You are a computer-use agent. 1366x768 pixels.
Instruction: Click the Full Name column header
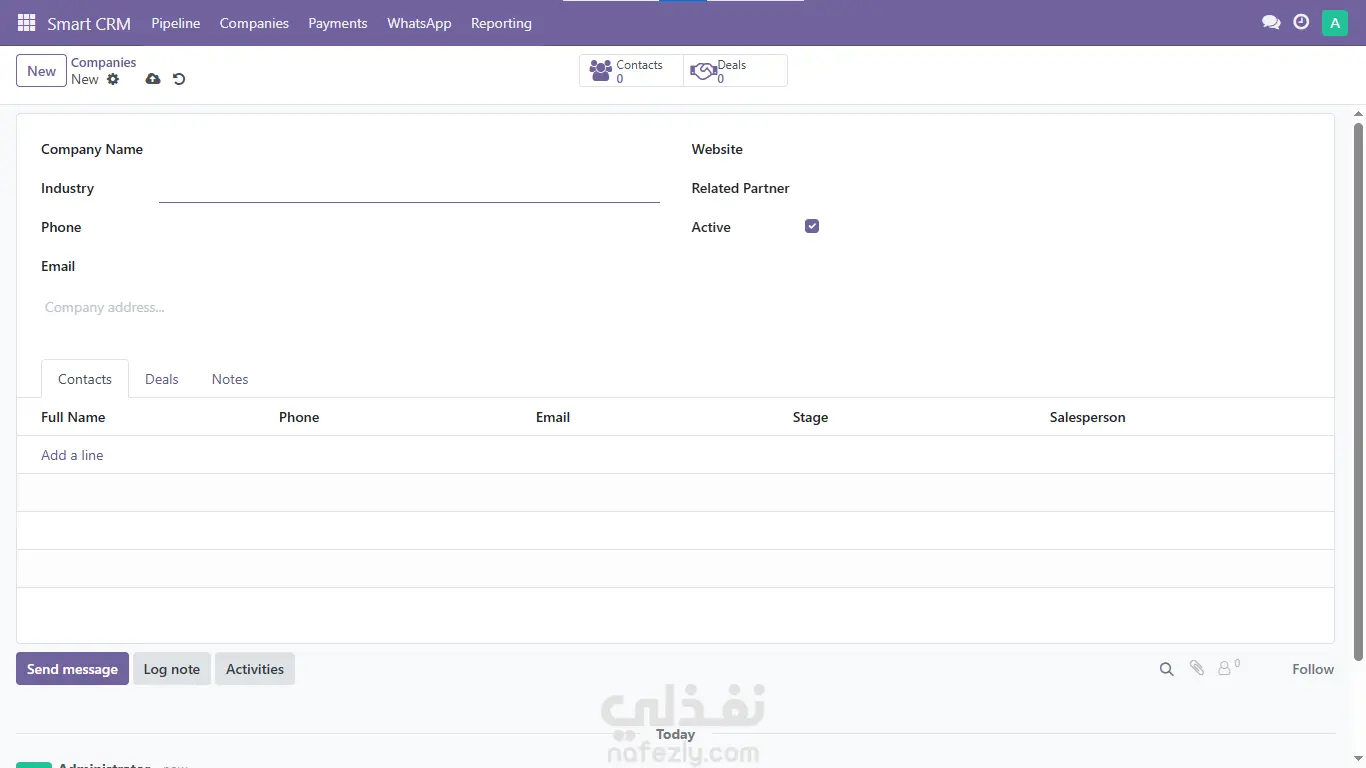coord(73,417)
